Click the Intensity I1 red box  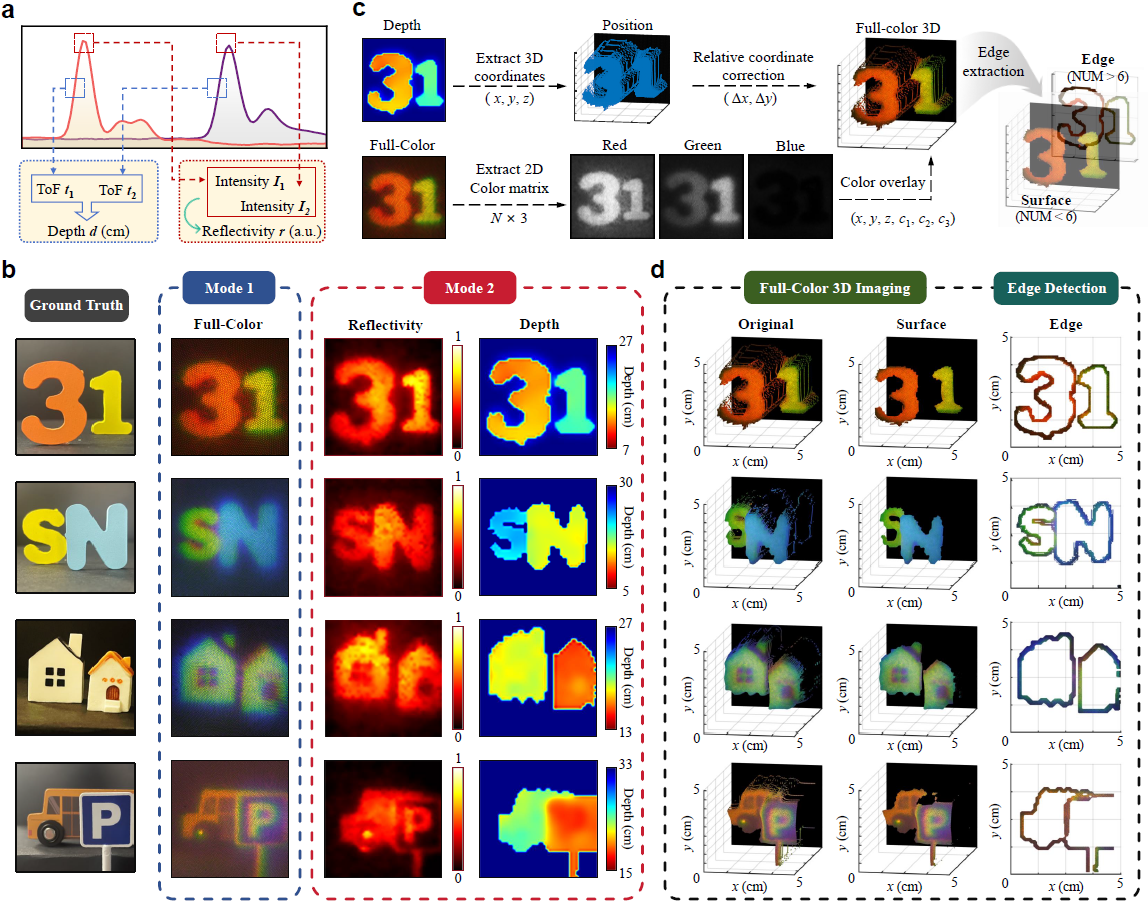[x=261, y=193]
